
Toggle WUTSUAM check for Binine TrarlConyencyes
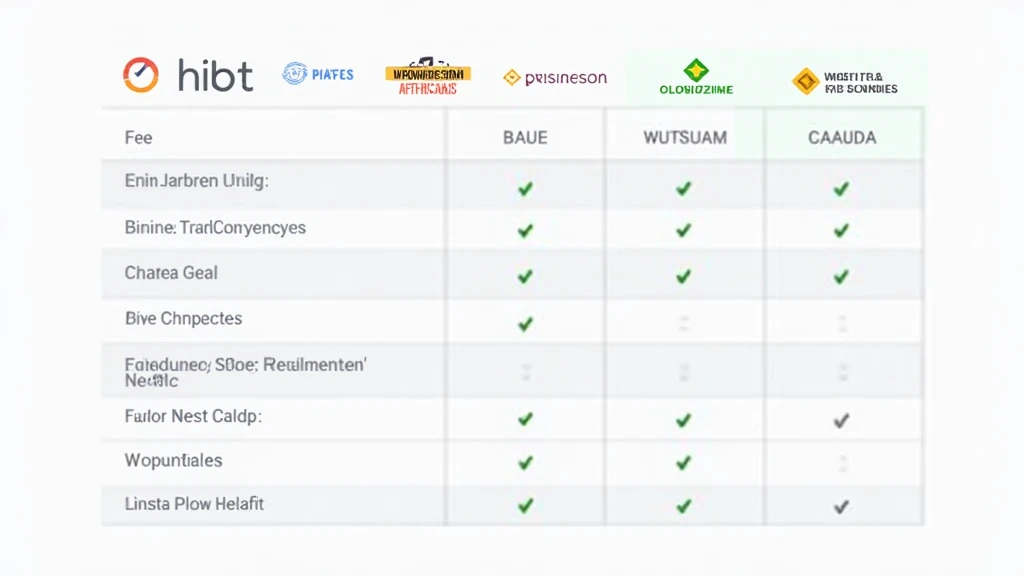point(683,230)
